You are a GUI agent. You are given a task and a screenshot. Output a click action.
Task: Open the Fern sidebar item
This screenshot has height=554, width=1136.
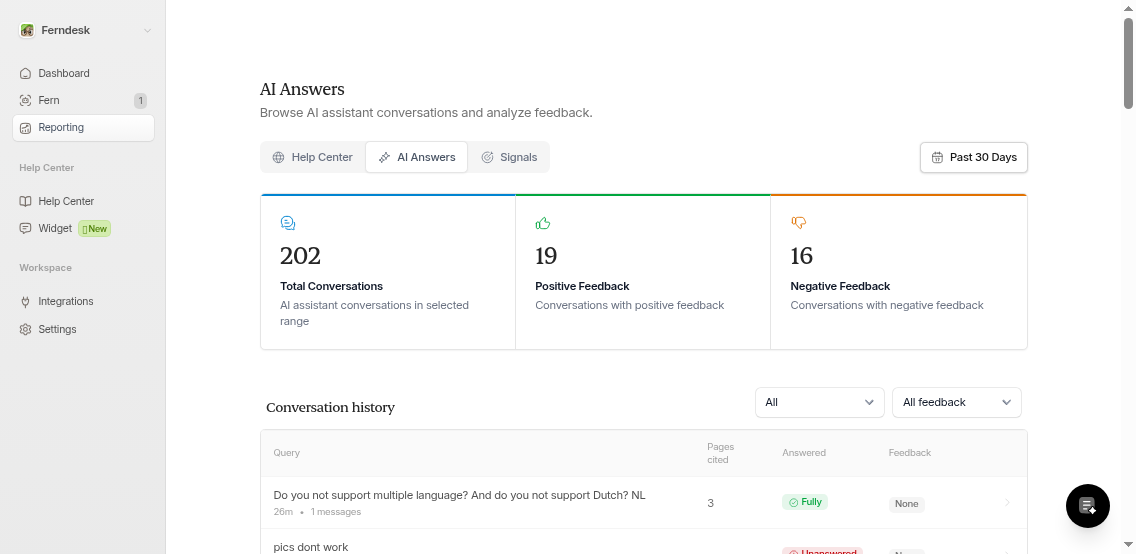point(83,101)
